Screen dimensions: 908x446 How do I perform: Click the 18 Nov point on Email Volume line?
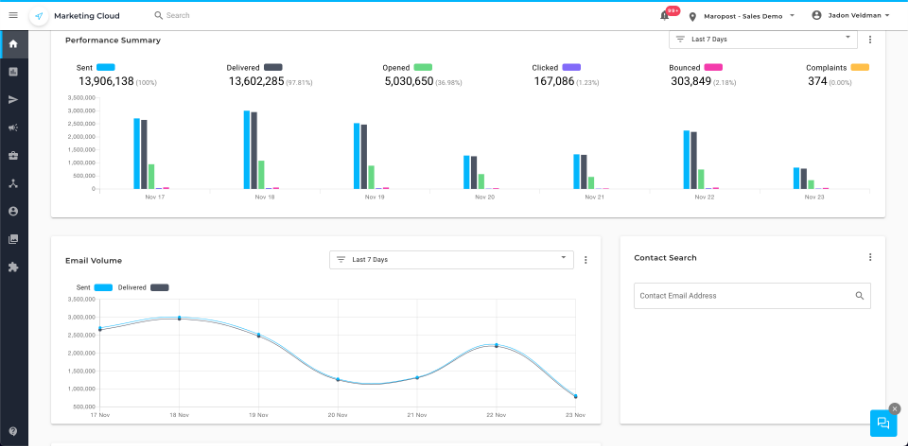pyautogui.click(x=179, y=317)
